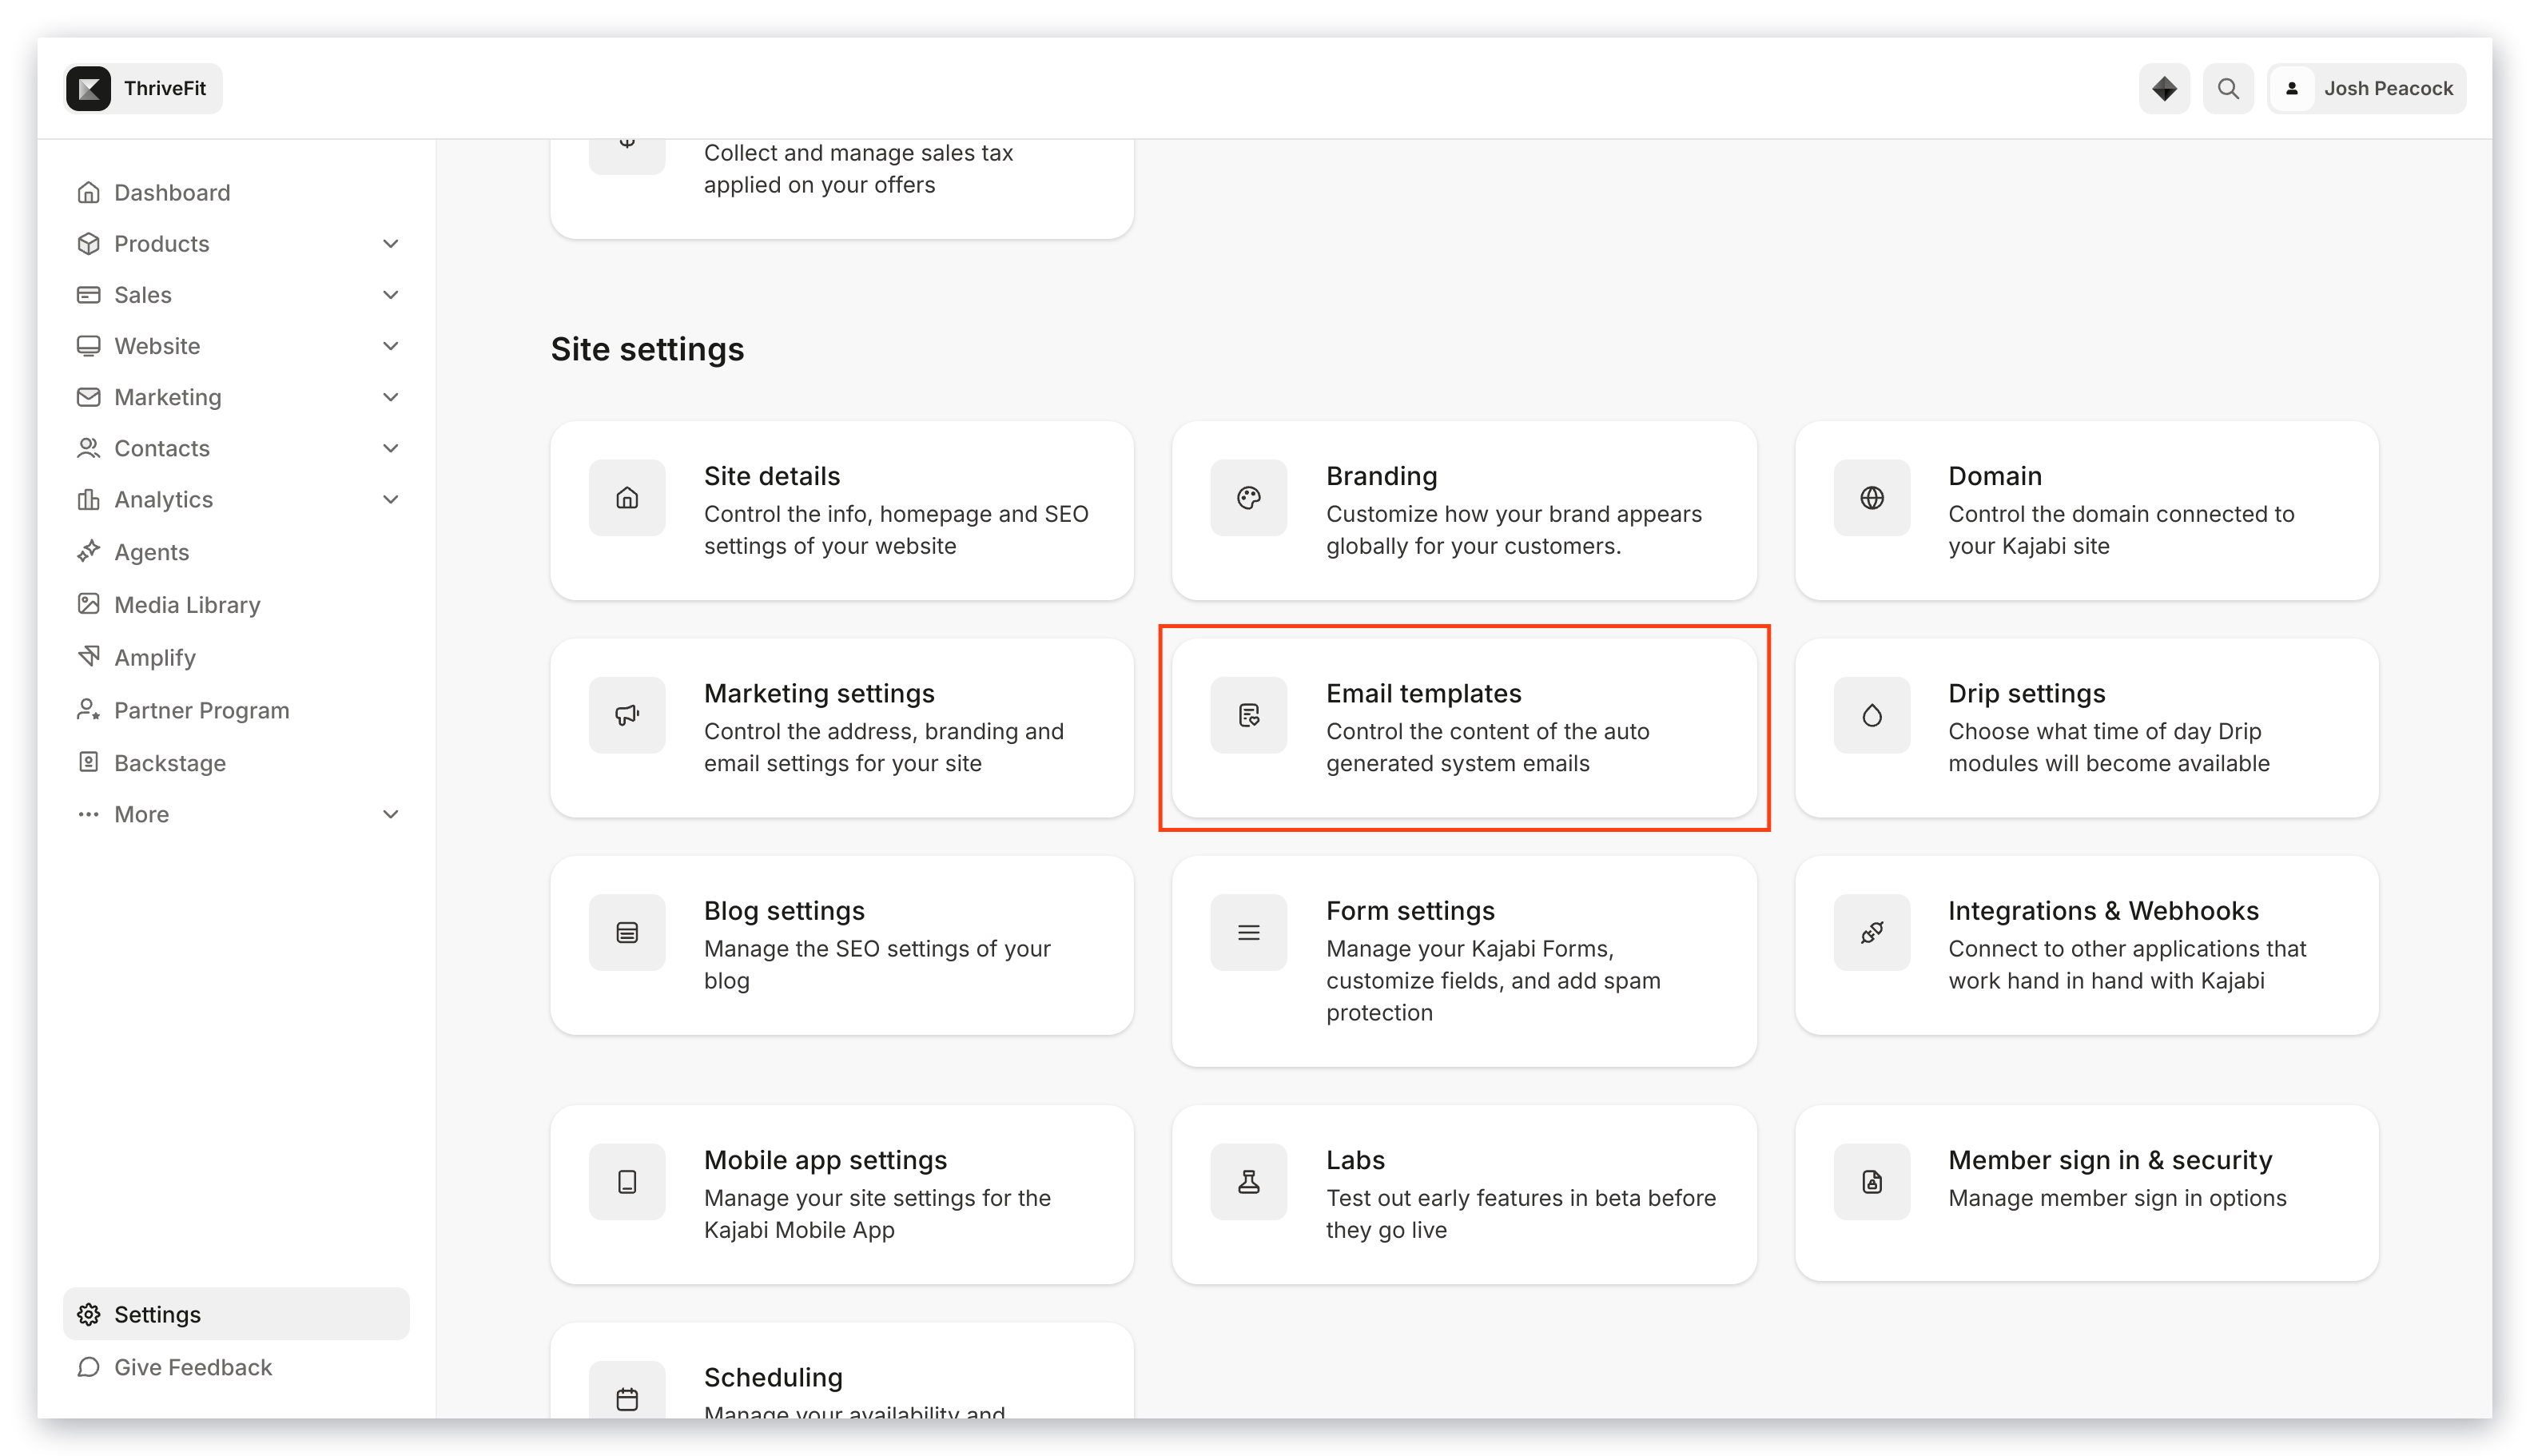This screenshot has width=2530, height=1456.
Task: Click the Member sign in lock icon
Action: 1871,1181
